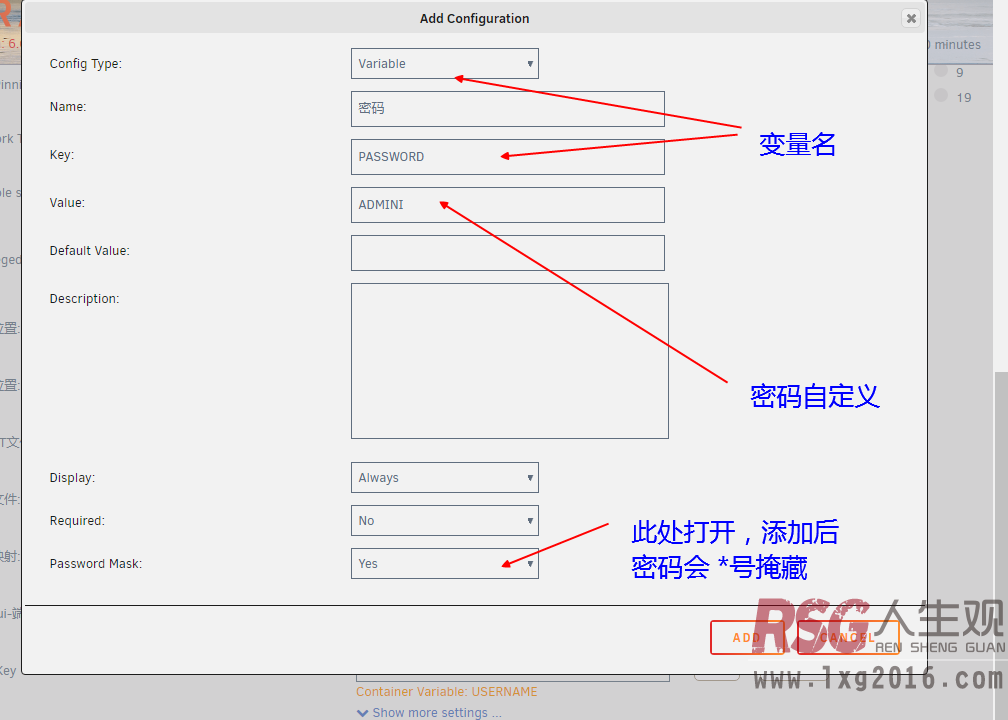The height and width of the screenshot is (720, 1008).
Task: Click the Display label text
Action: (72, 478)
